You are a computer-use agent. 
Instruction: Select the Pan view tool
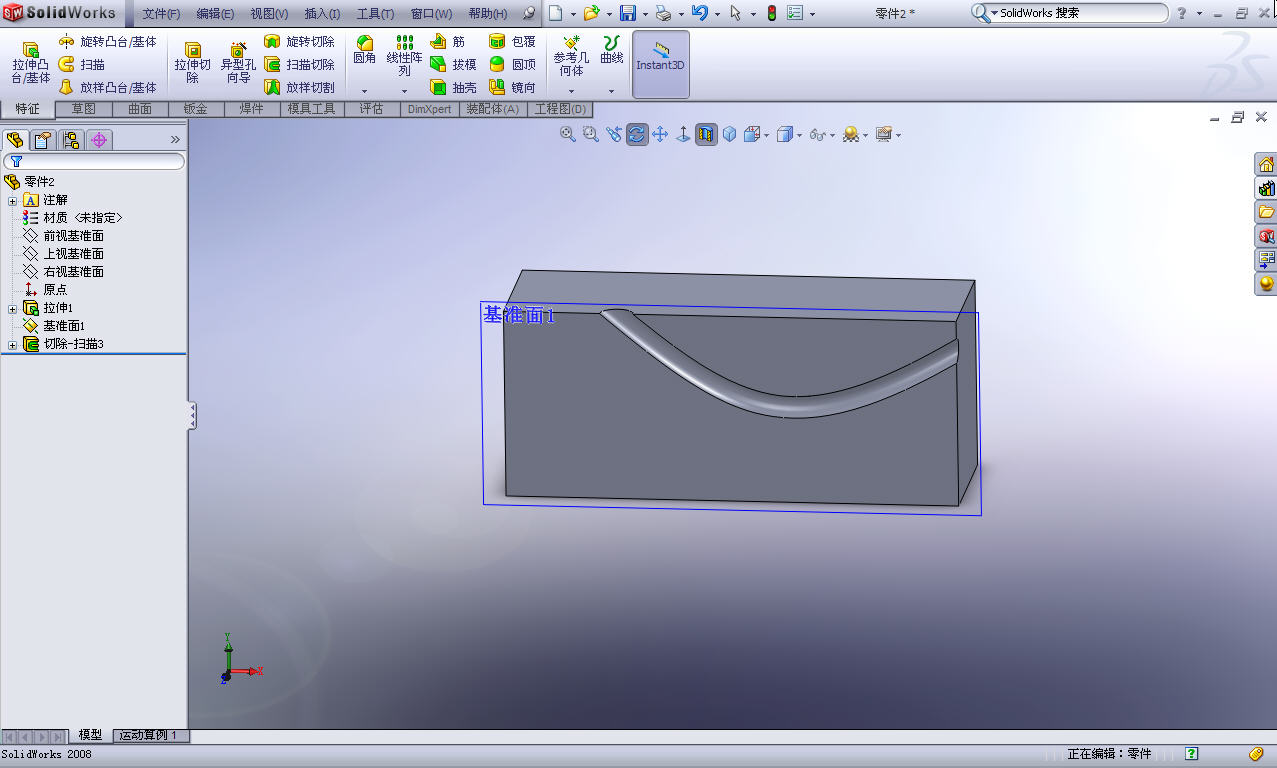pos(660,134)
